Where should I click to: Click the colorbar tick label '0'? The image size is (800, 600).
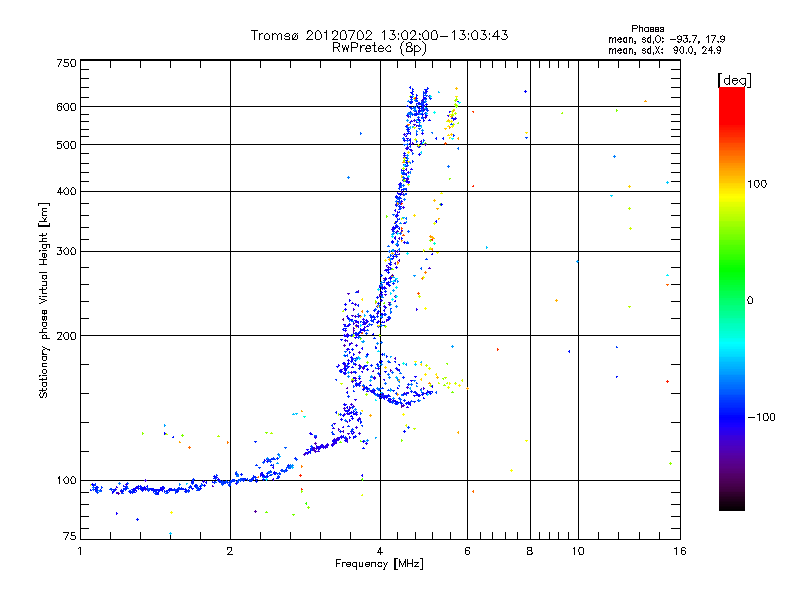point(750,301)
